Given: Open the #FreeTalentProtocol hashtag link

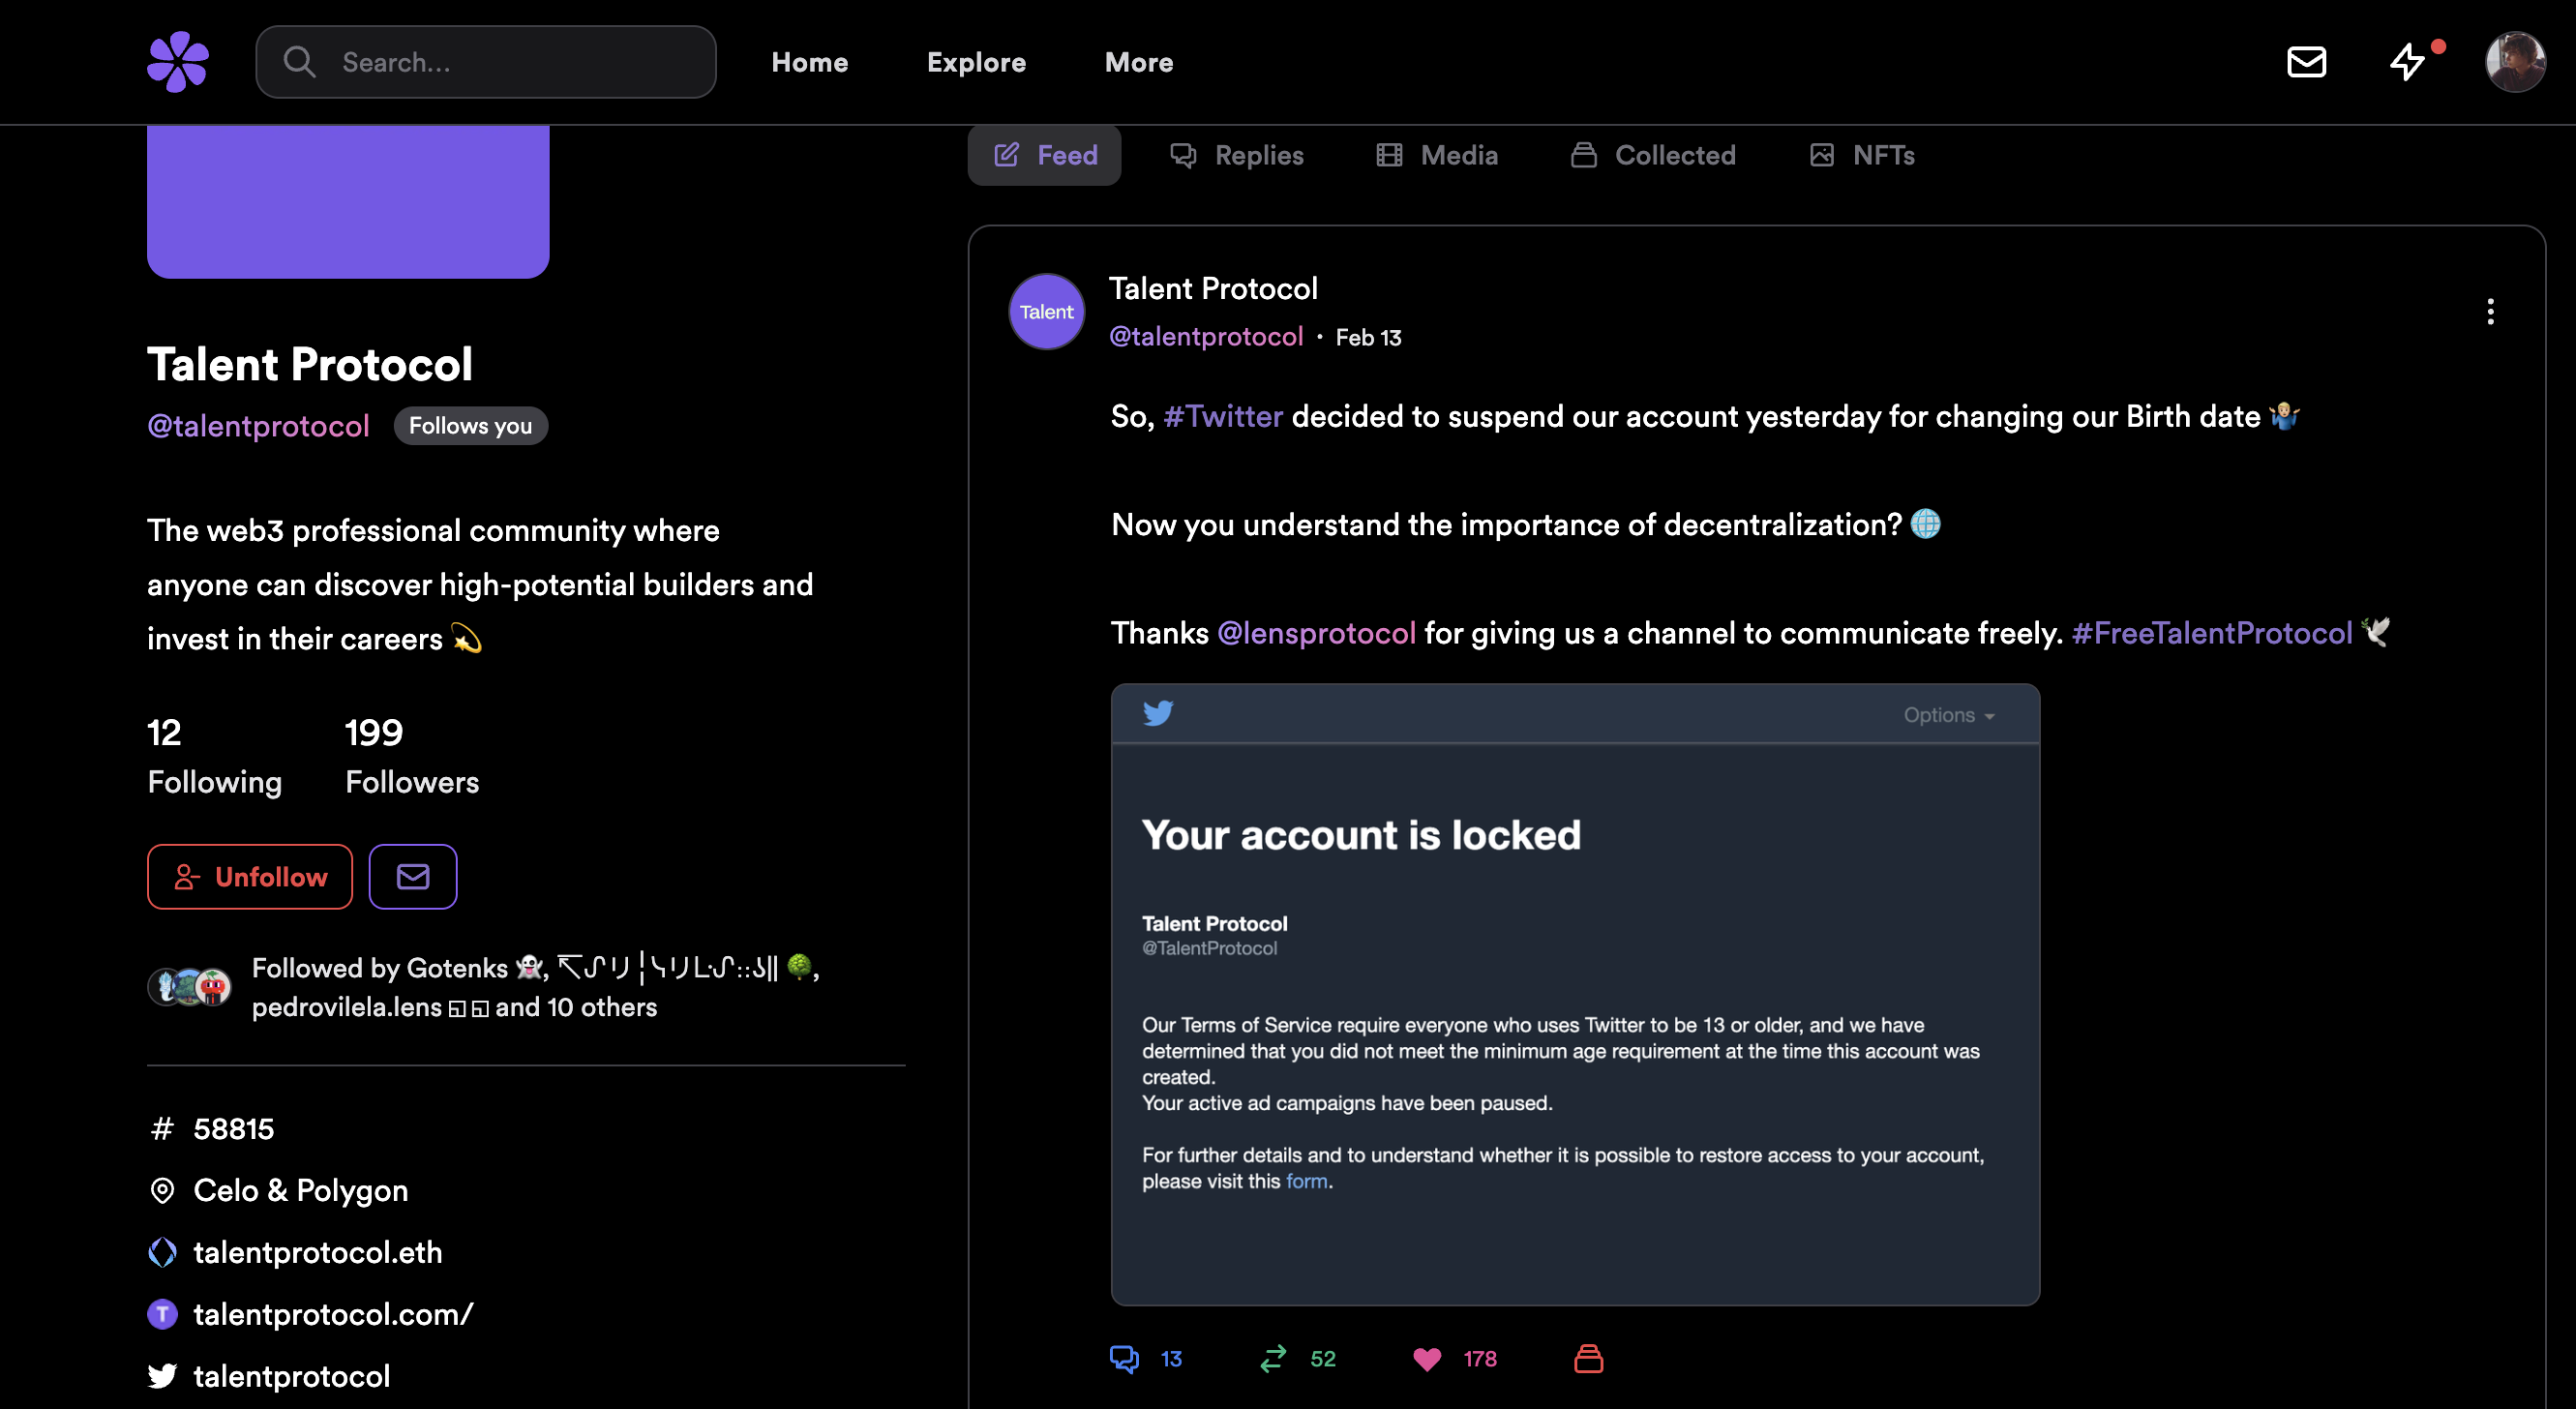Looking at the screenshot, I should (2212, 633).
